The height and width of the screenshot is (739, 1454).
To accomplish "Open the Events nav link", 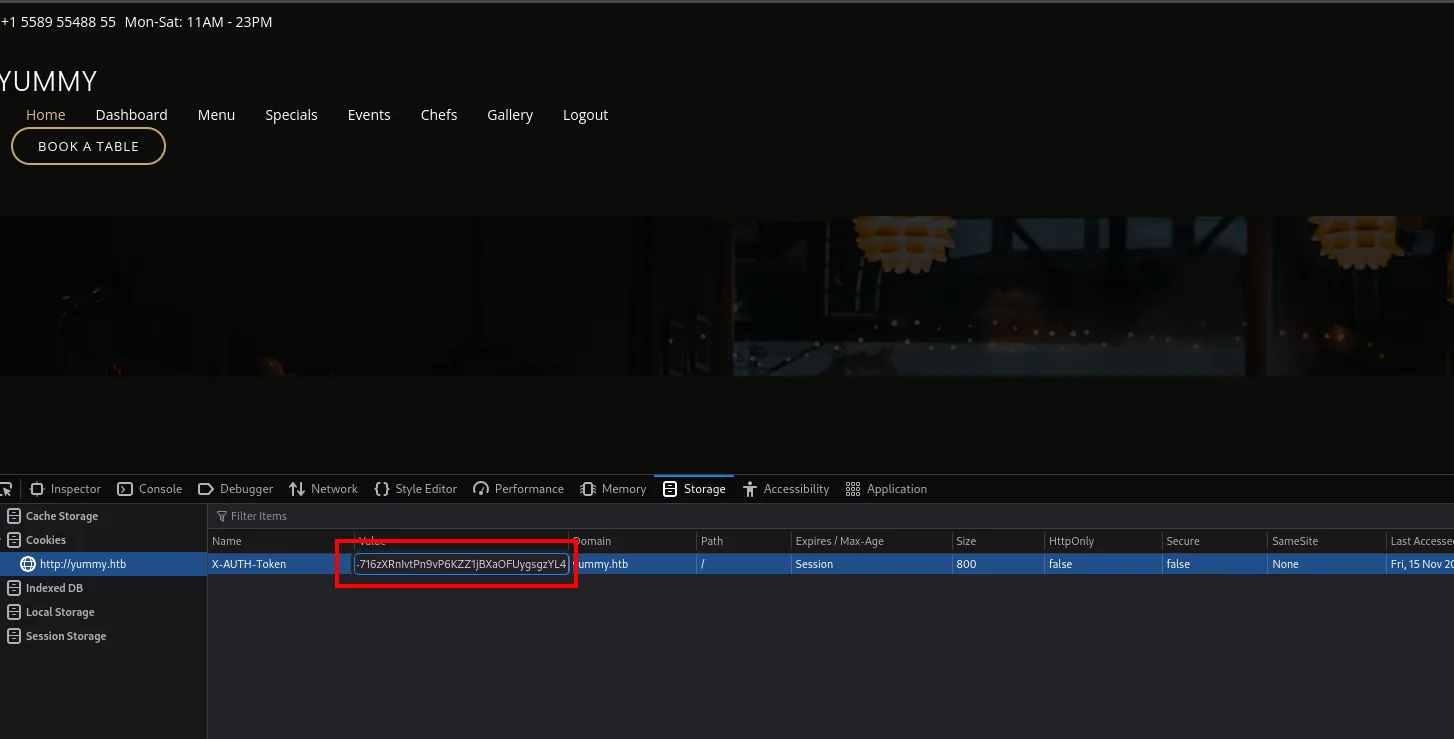I will [369, 115].
